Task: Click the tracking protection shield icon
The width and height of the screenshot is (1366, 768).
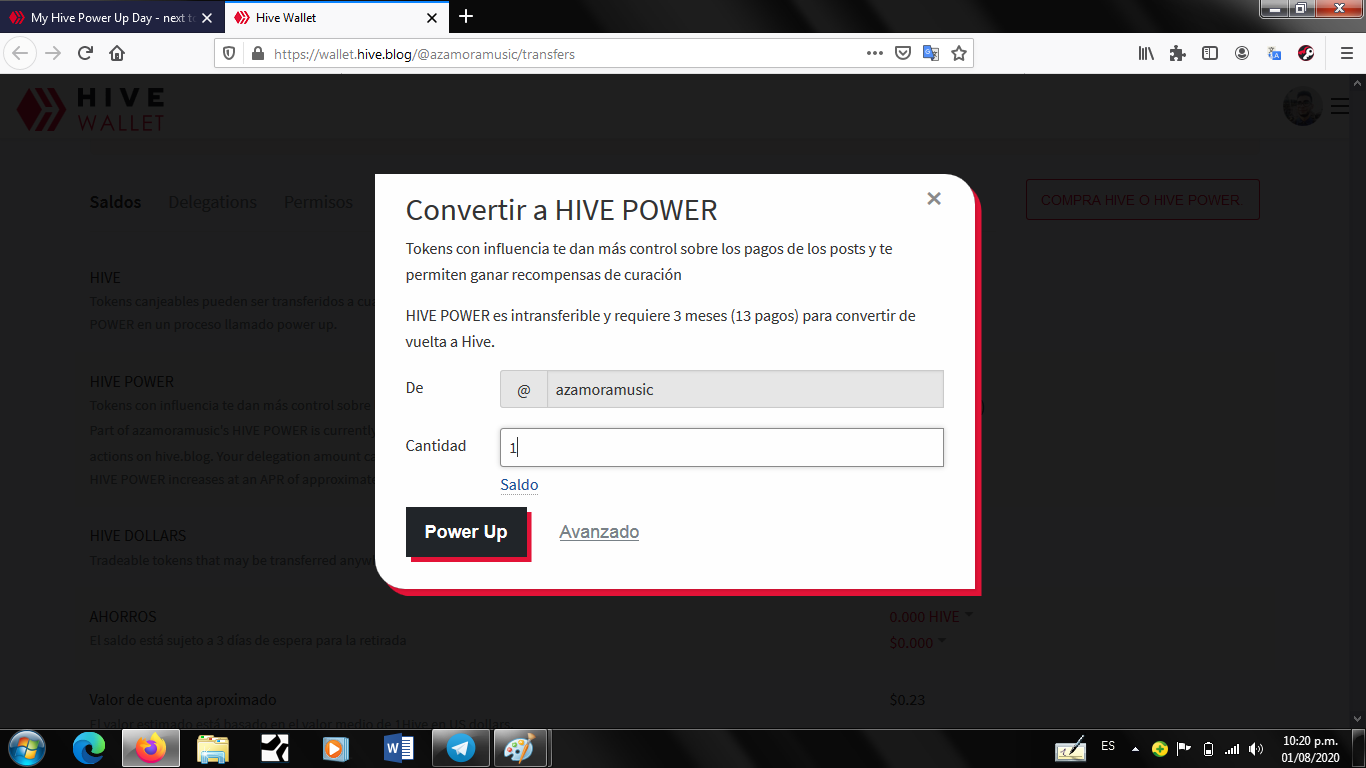Action: (x=229, y=54)
